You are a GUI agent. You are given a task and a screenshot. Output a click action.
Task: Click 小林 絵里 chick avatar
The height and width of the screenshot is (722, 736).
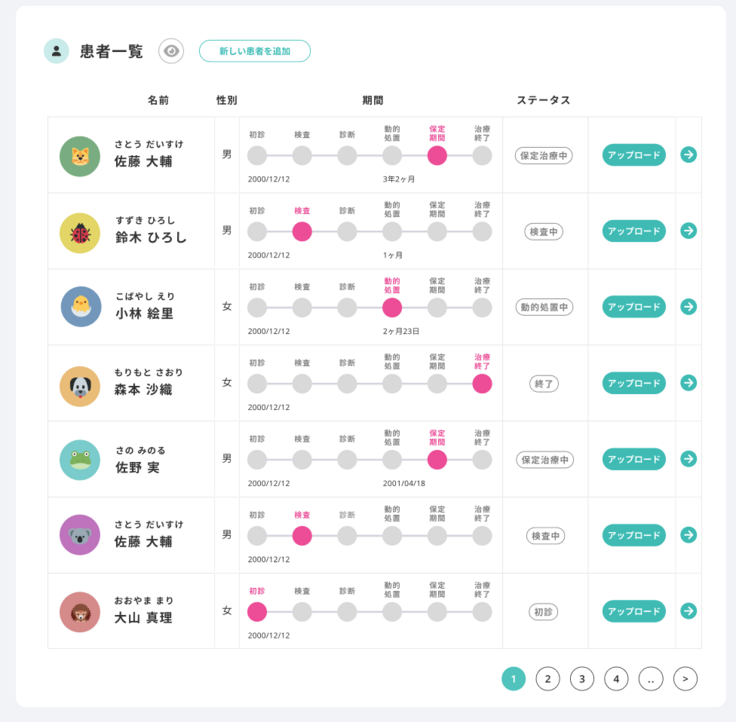click(x=80, y=307)
